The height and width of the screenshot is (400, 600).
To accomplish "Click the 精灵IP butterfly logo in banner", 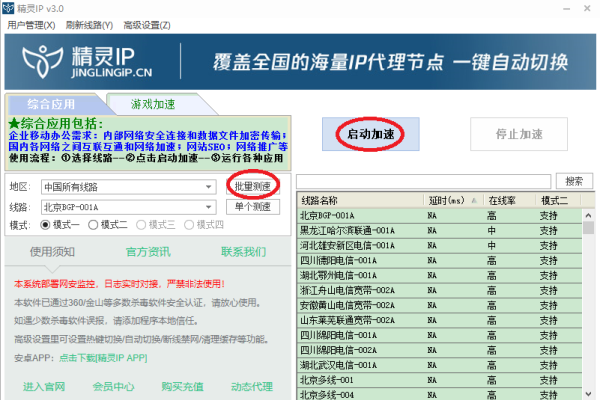I will [x=42, y=61].
